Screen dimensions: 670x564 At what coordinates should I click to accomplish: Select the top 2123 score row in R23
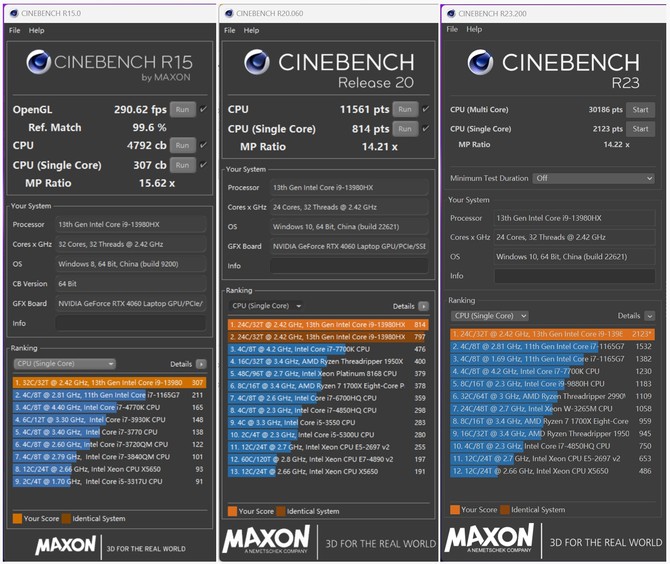click(552, 334)
